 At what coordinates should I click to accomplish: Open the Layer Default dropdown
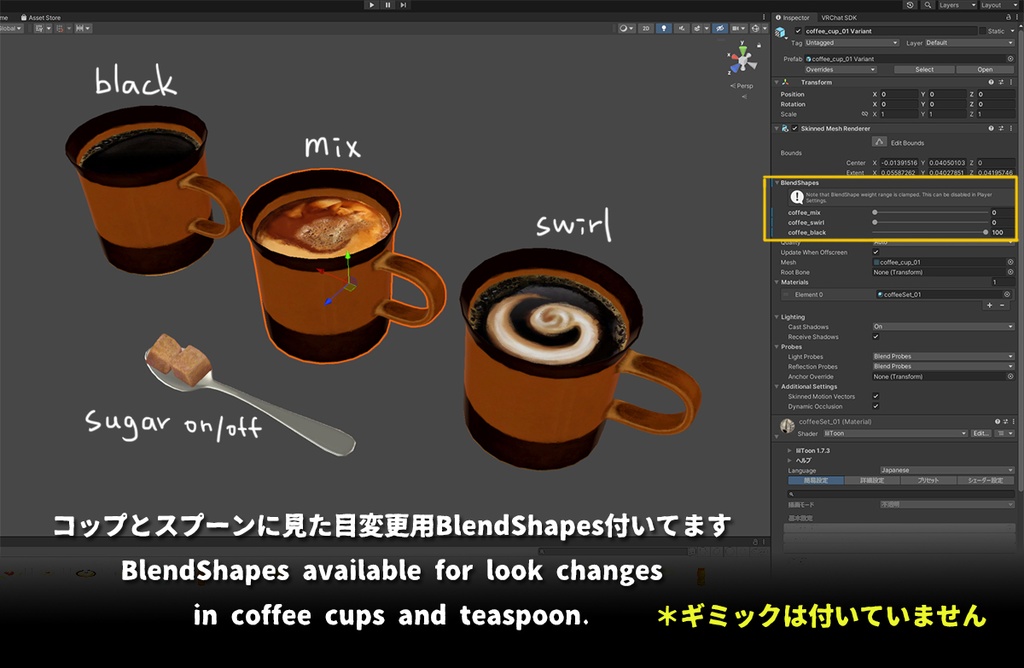coord(968,43)
